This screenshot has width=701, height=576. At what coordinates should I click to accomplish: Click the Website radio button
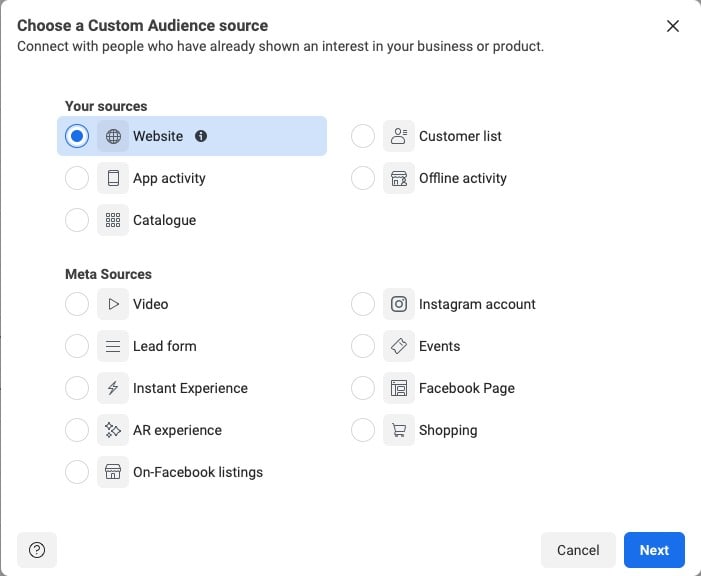77,136
